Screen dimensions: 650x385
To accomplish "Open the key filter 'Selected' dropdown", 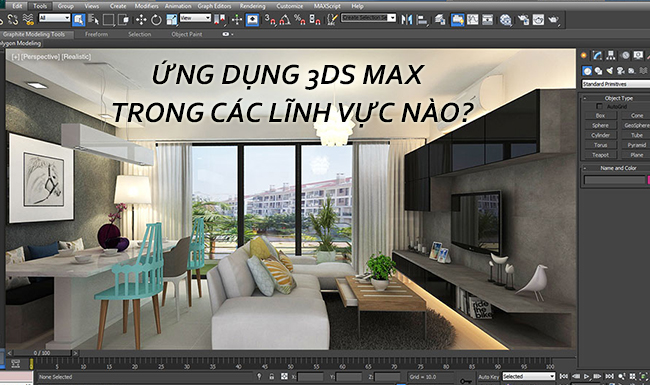I will 529,376.
